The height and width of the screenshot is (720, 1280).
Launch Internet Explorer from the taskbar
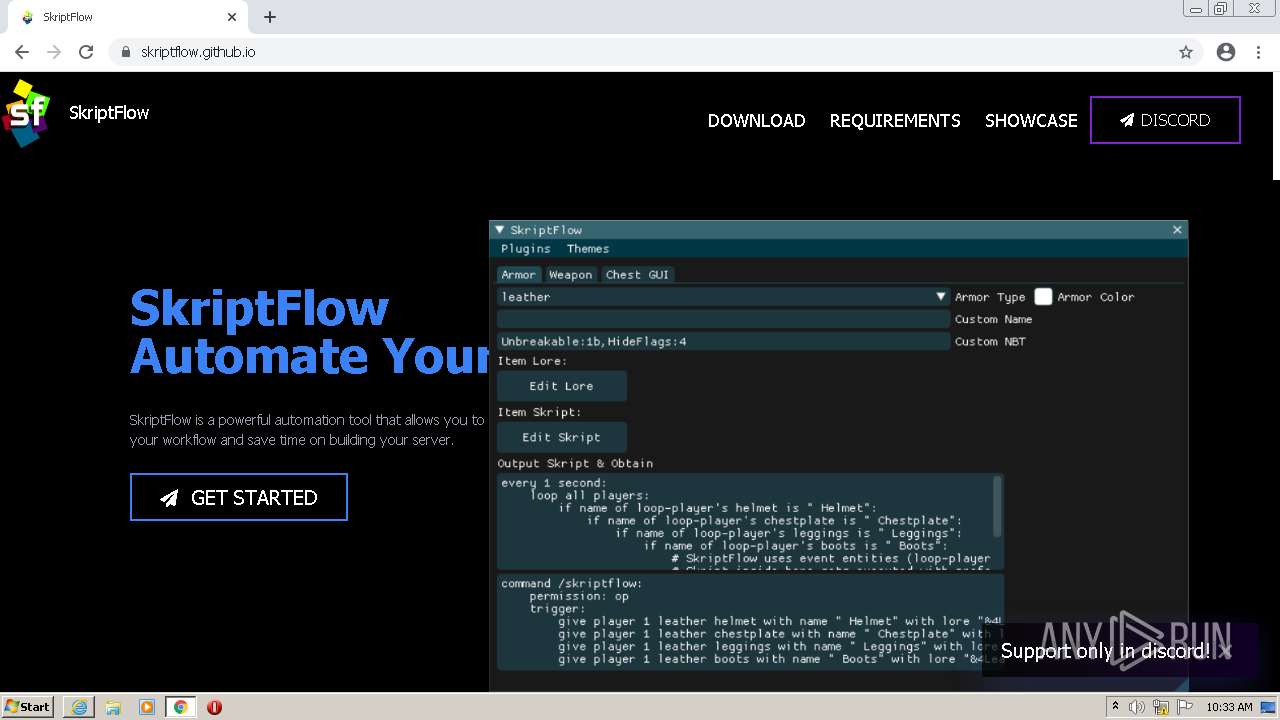coord(79,707)
